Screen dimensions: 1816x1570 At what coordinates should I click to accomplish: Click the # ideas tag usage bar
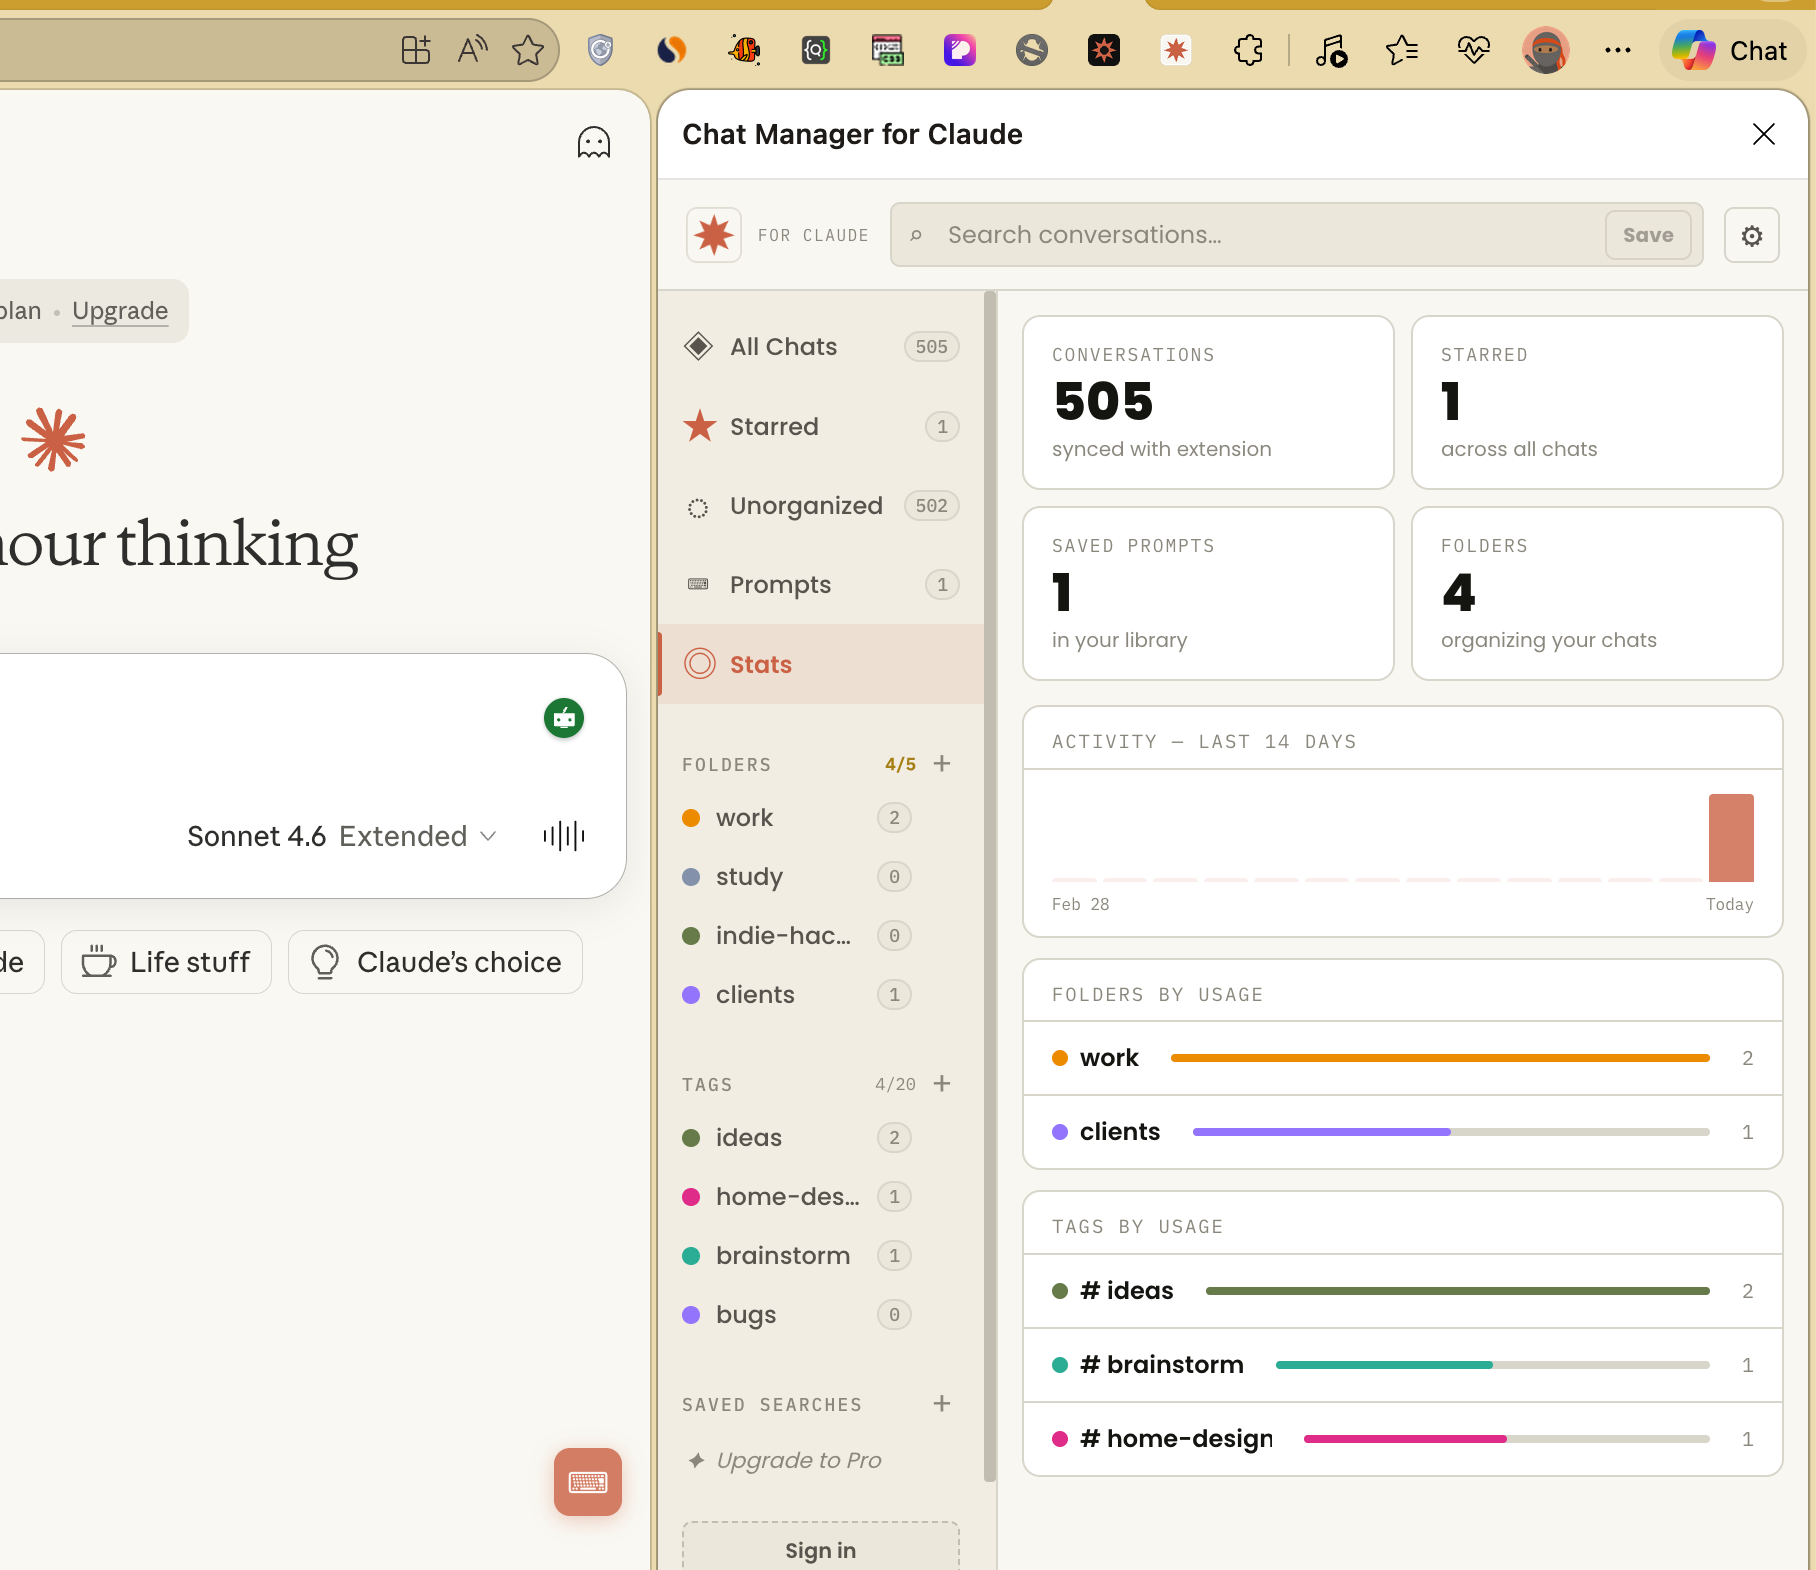tap(1458, 1291)
